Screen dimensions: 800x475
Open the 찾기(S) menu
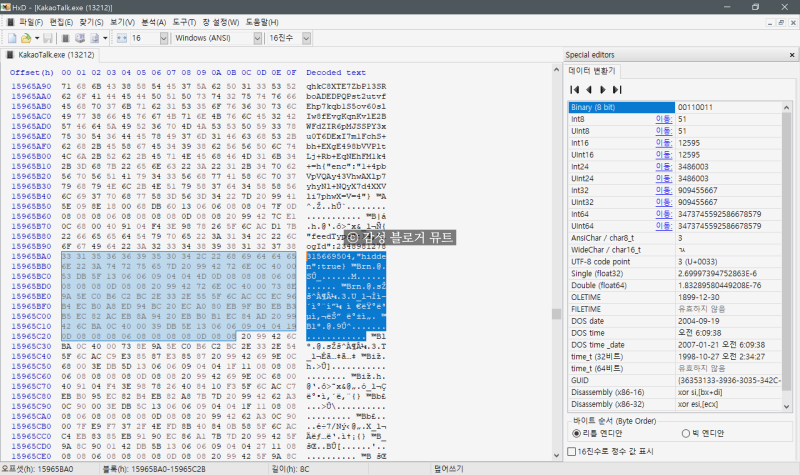click(91, 22)
